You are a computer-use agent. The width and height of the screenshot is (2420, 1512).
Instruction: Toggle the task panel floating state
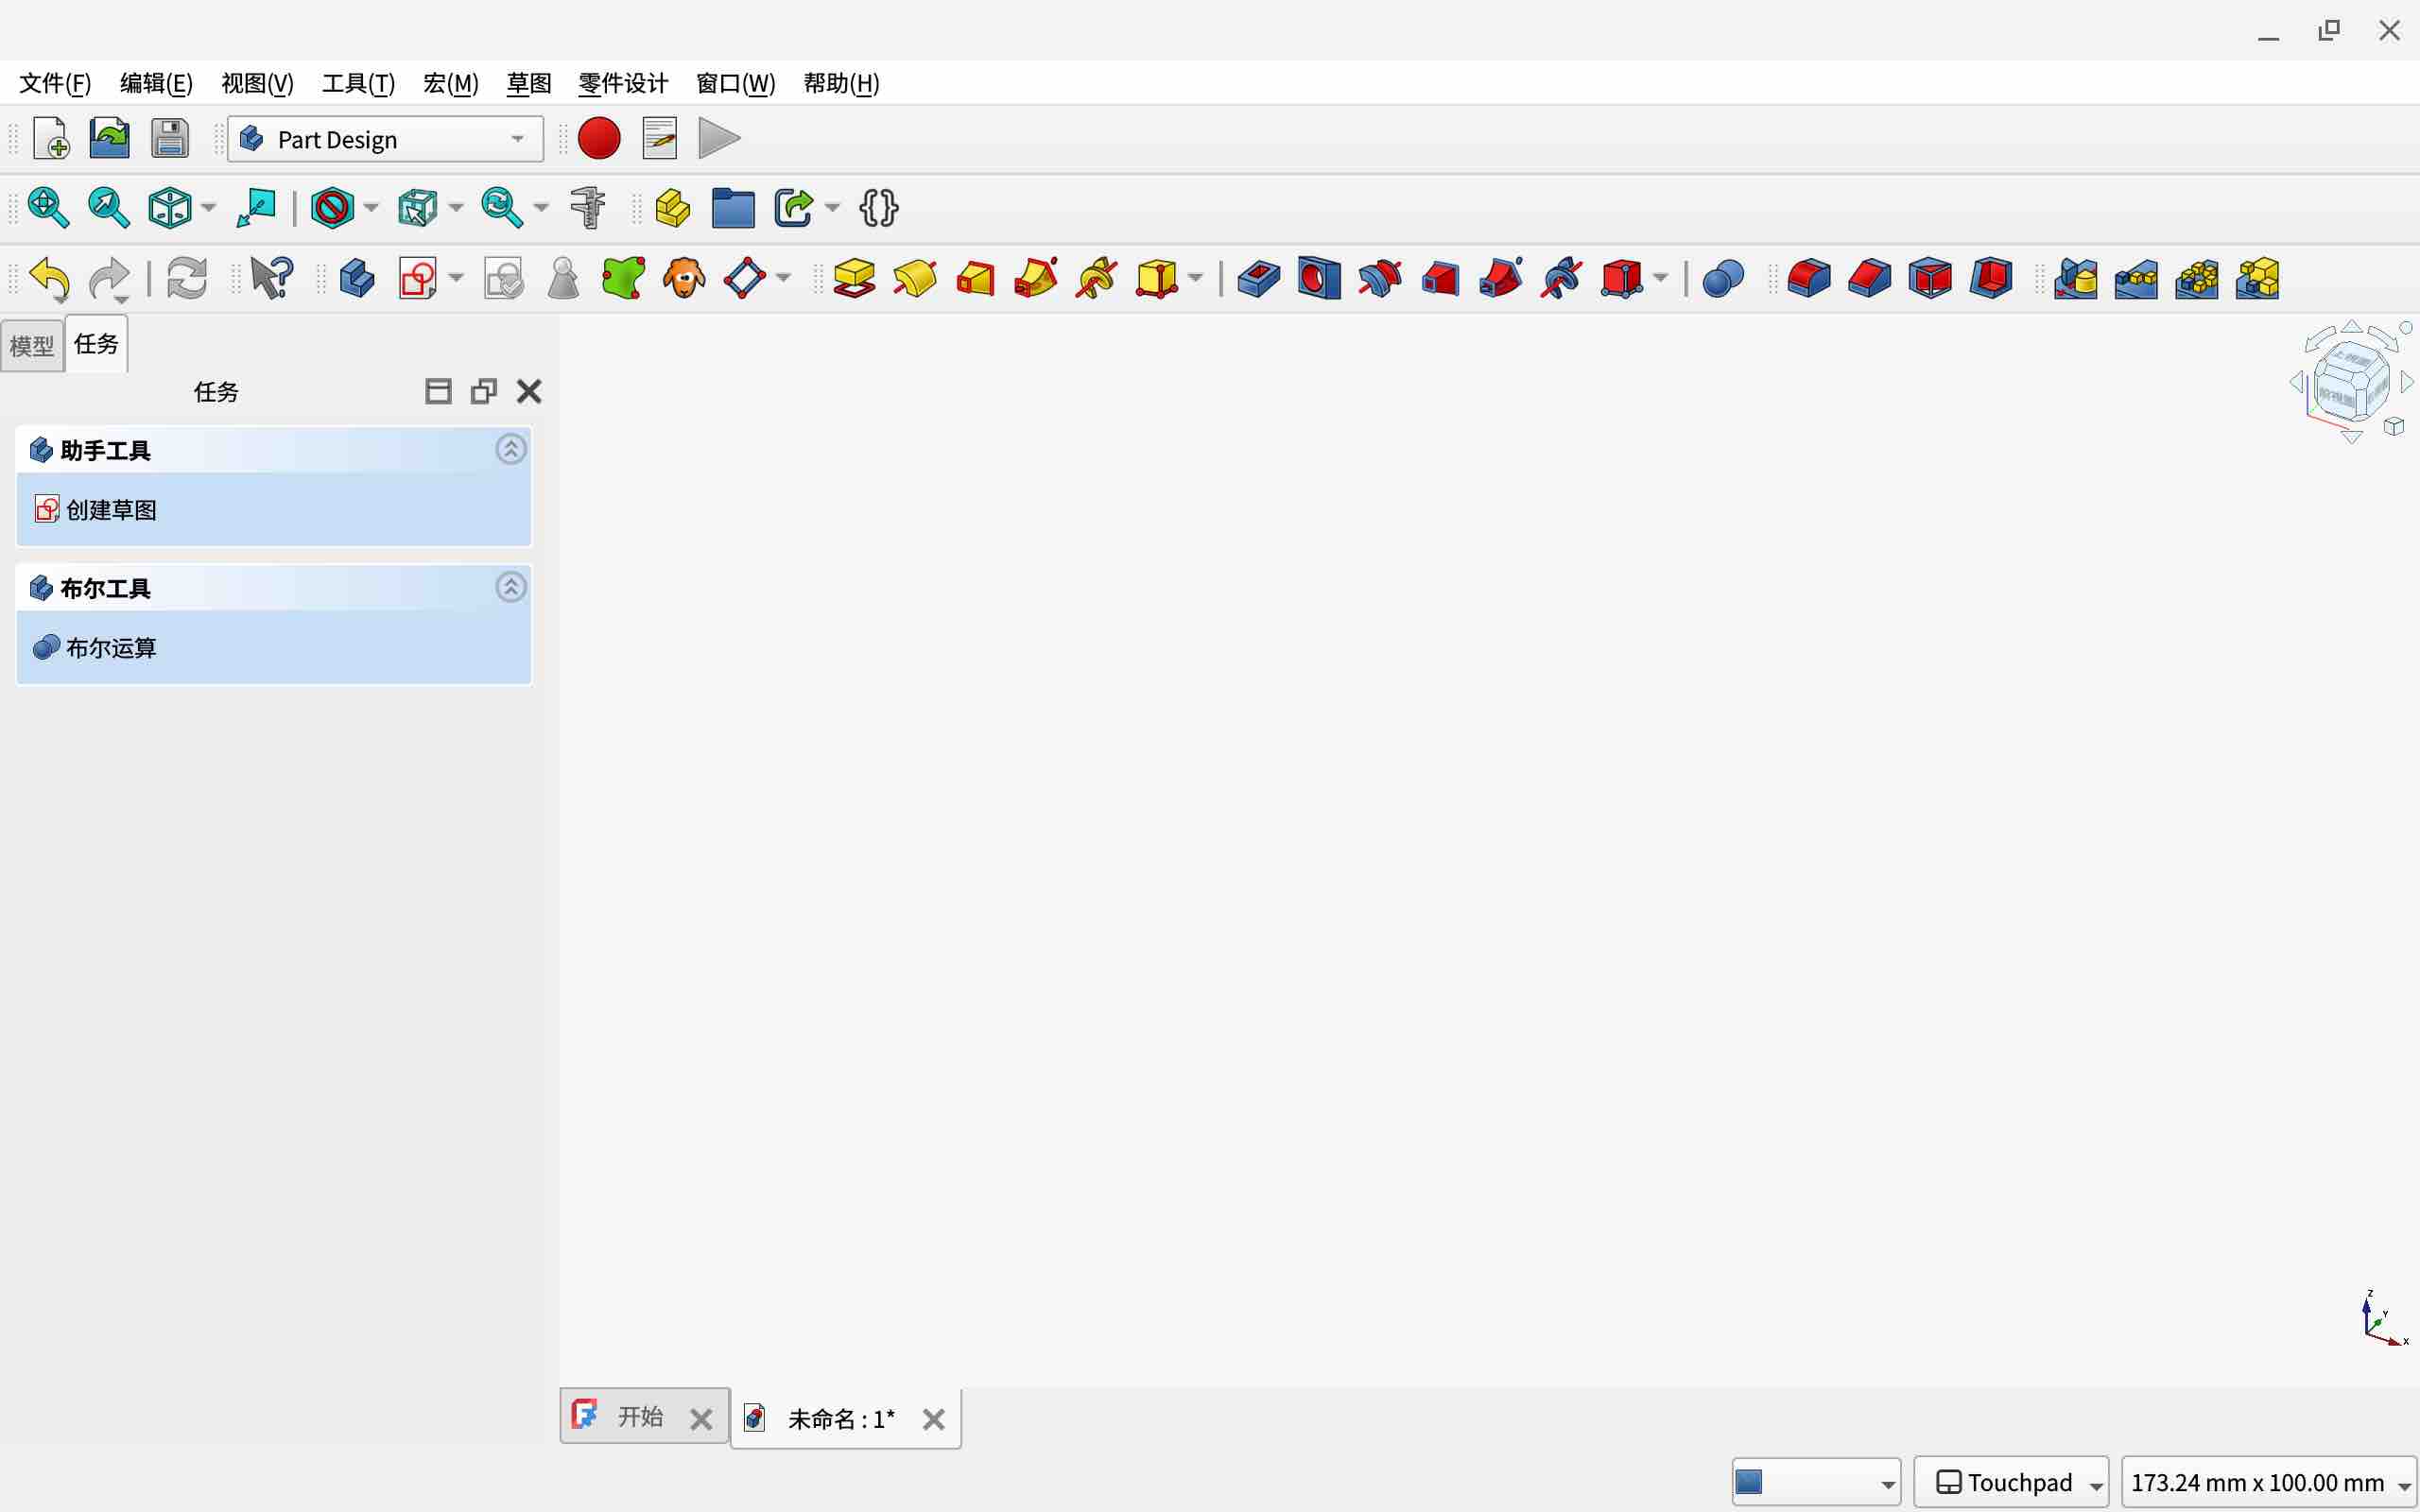(483, 391)
